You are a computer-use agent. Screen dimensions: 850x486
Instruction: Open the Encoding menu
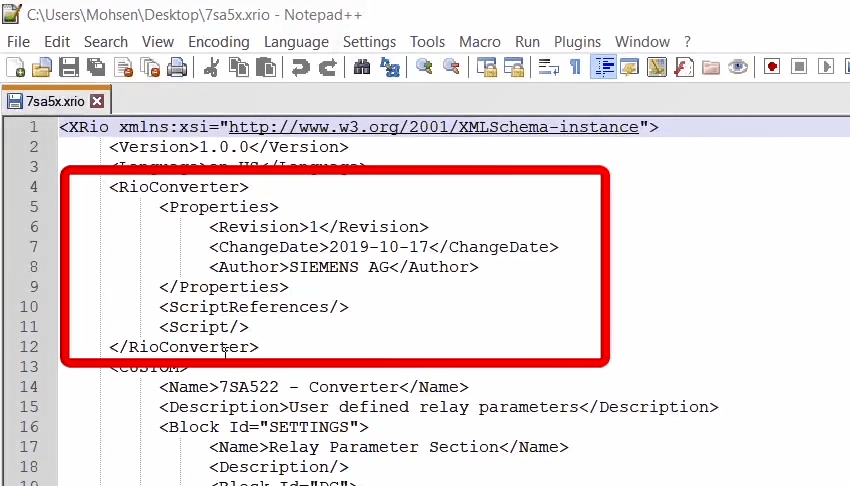(219, 41)
